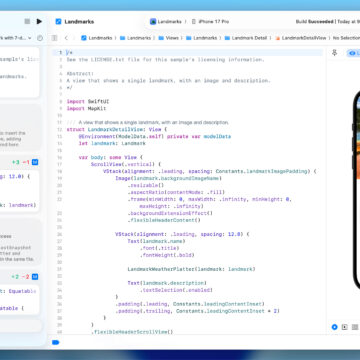Screen dimensions: 360x360
Task: Click '.backgroundExtensionEffect()' line
Action: click(170, 213)
